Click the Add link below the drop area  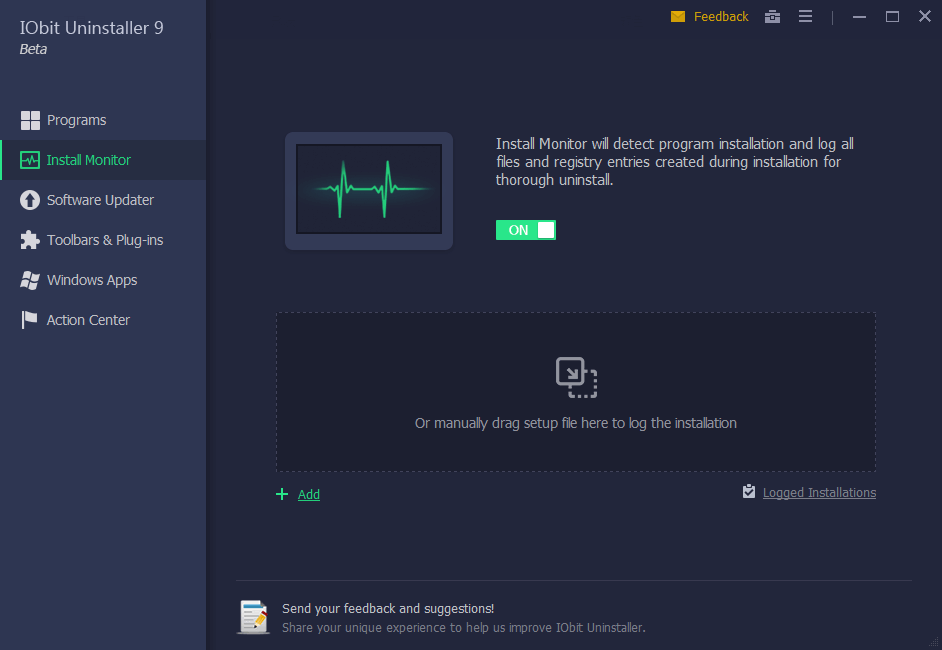[308, 494]
